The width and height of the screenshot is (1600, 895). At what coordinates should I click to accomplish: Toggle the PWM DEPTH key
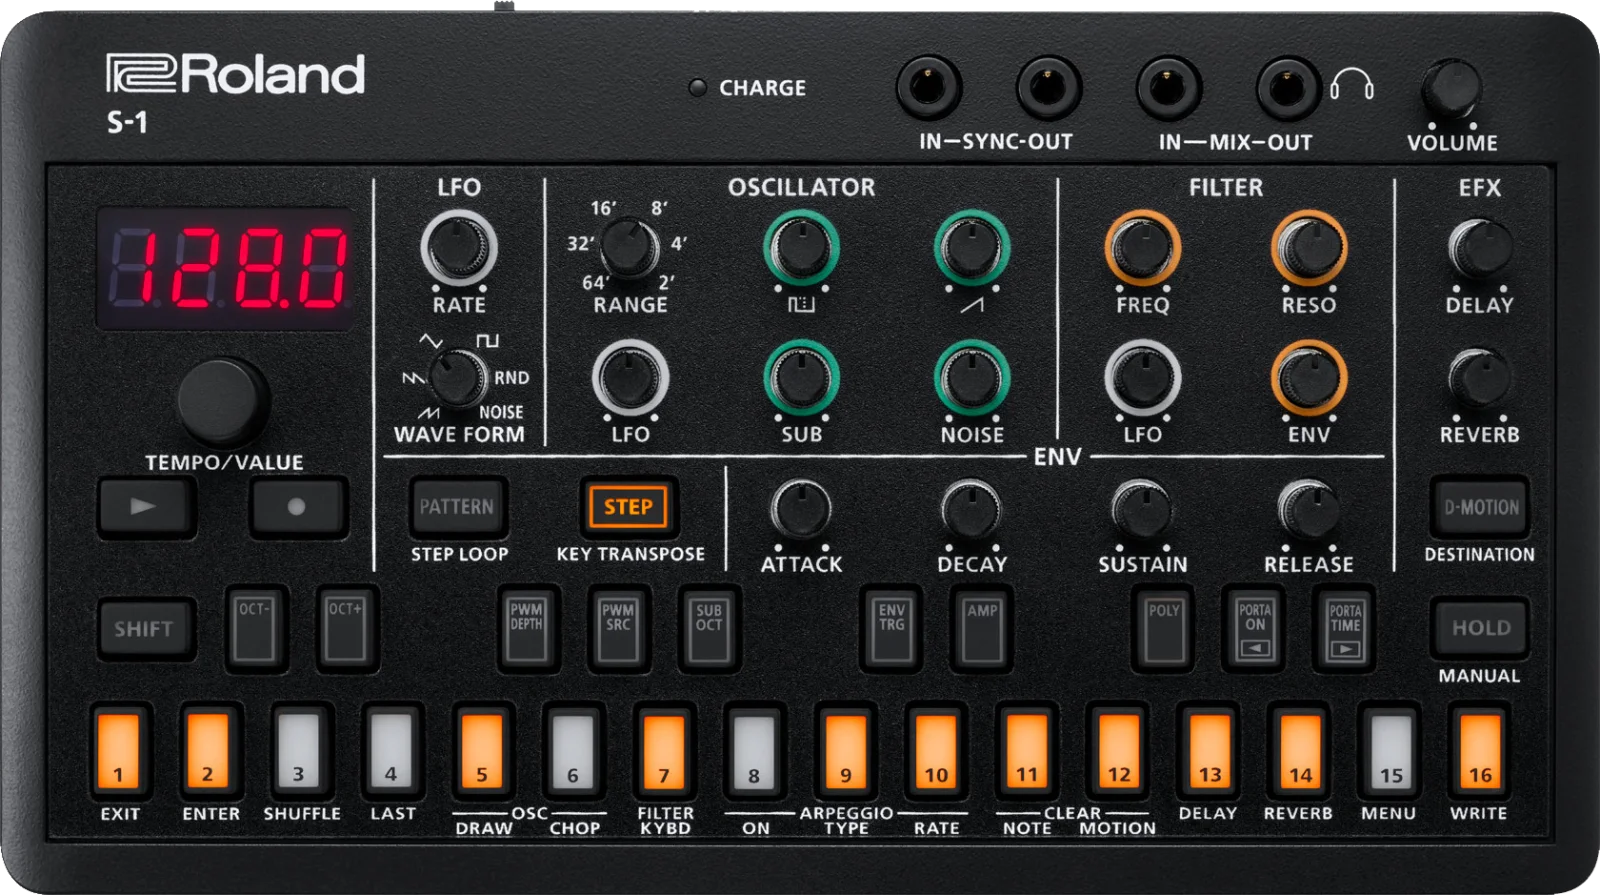(527, 629)
